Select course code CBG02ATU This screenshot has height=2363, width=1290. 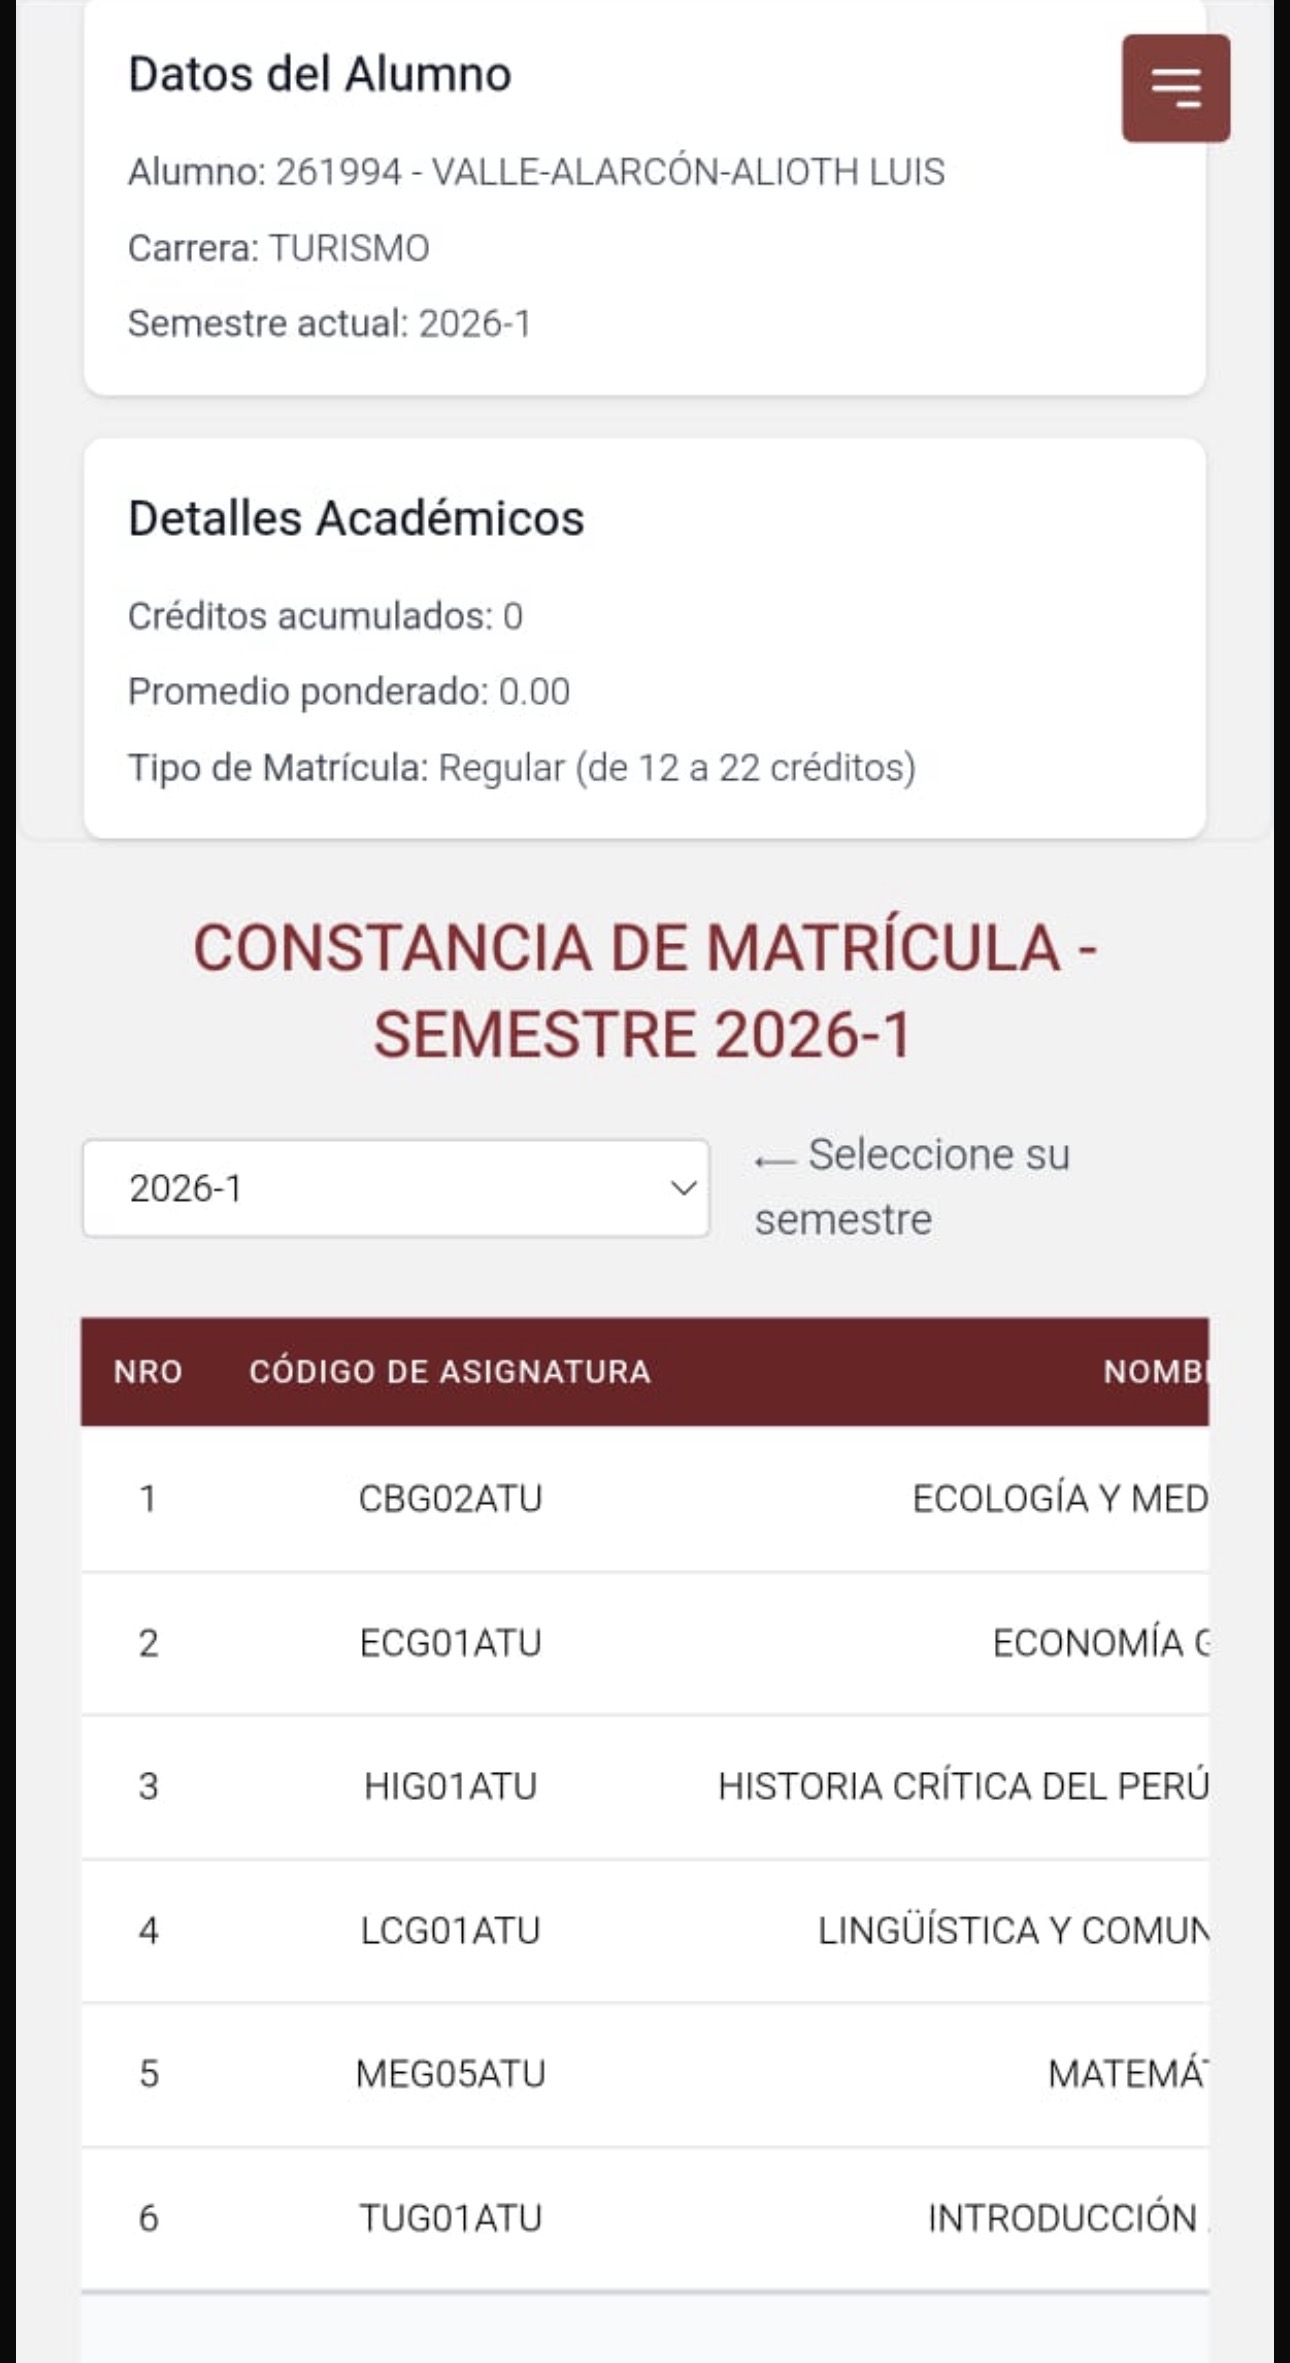pyautogui.click(x=450, y=1498)
